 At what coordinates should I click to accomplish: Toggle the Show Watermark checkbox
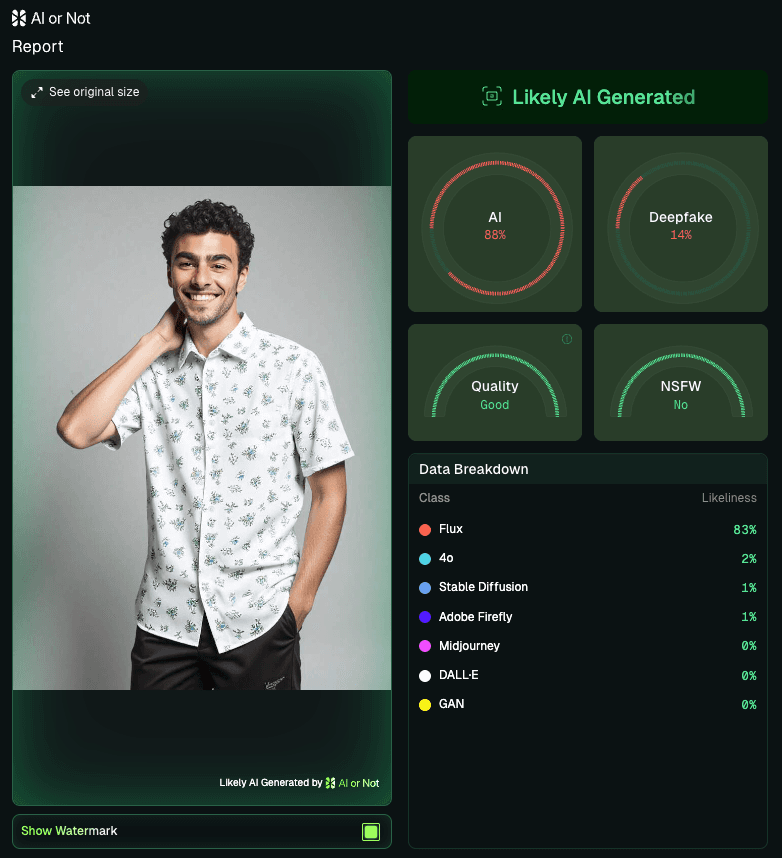pyautogui.click(x=370, y=832)
